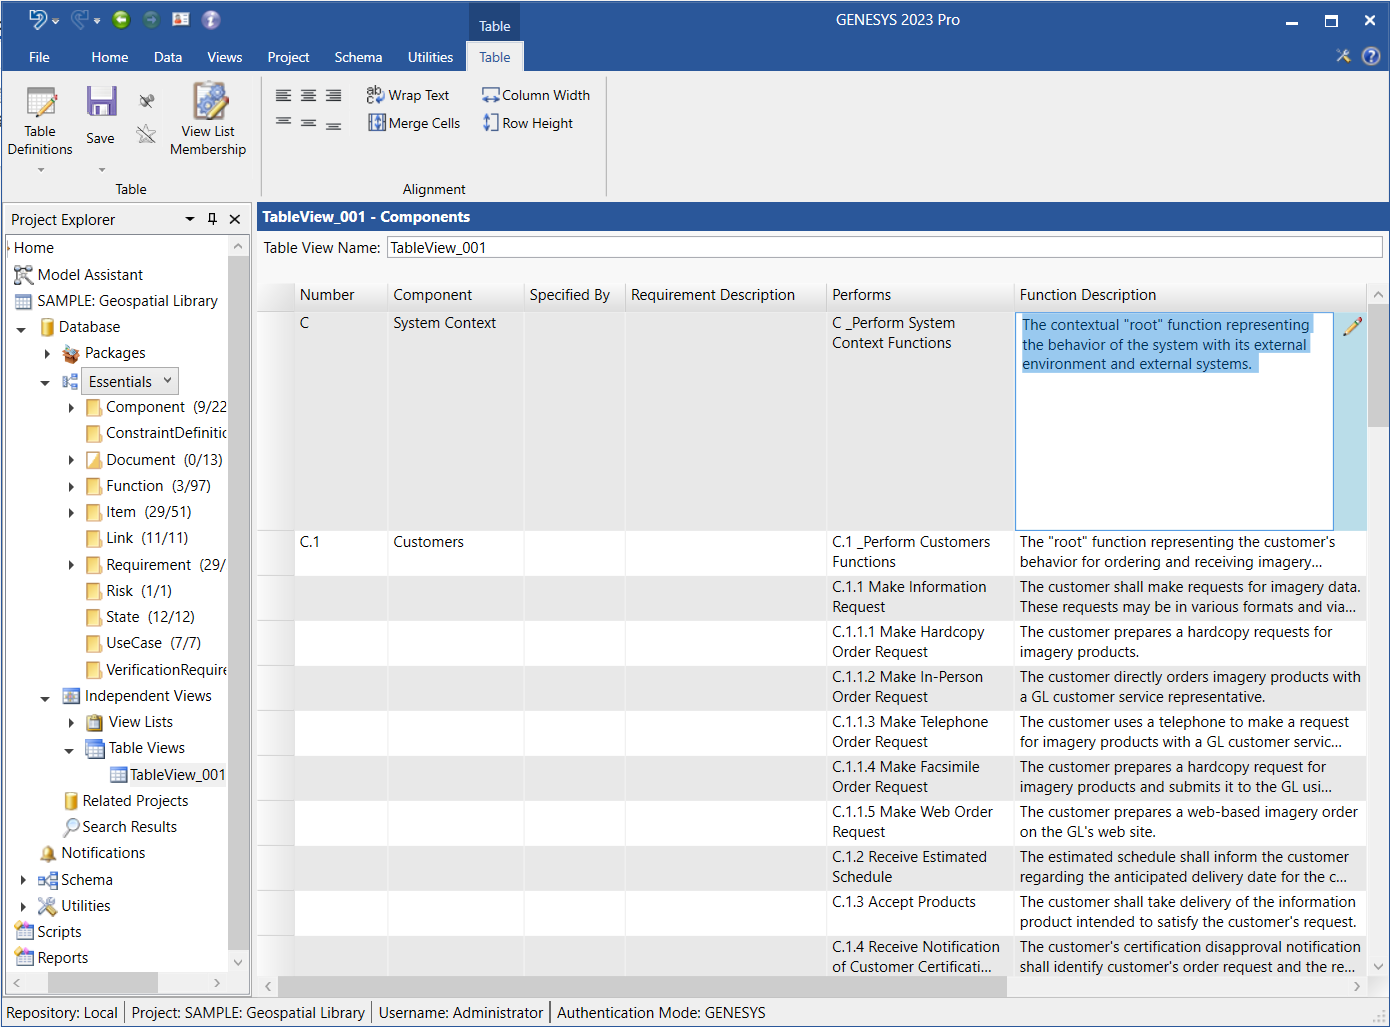
Task: Open Table Definitions in the ribbon
Action: 40,122
